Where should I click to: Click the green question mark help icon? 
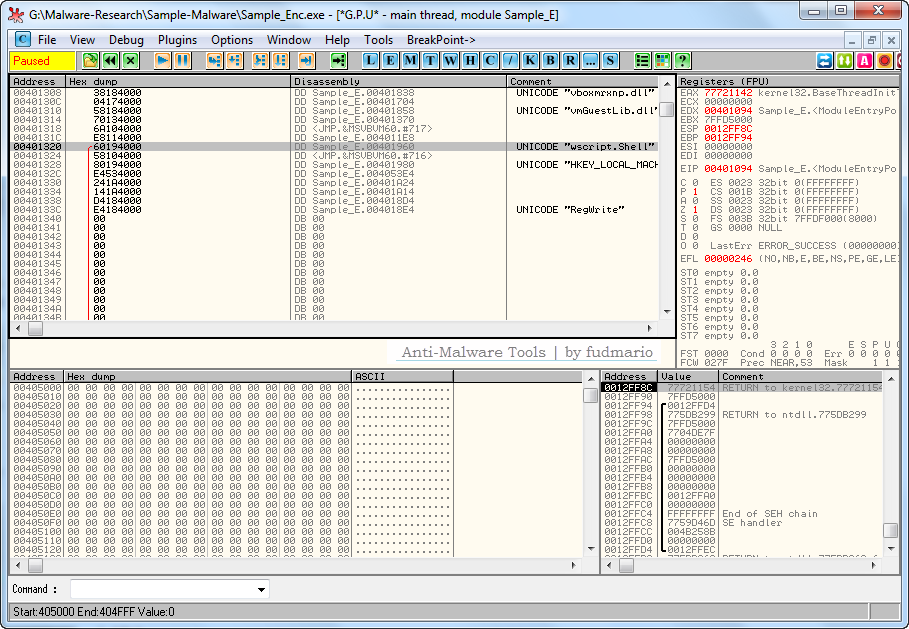click(682, 61)
